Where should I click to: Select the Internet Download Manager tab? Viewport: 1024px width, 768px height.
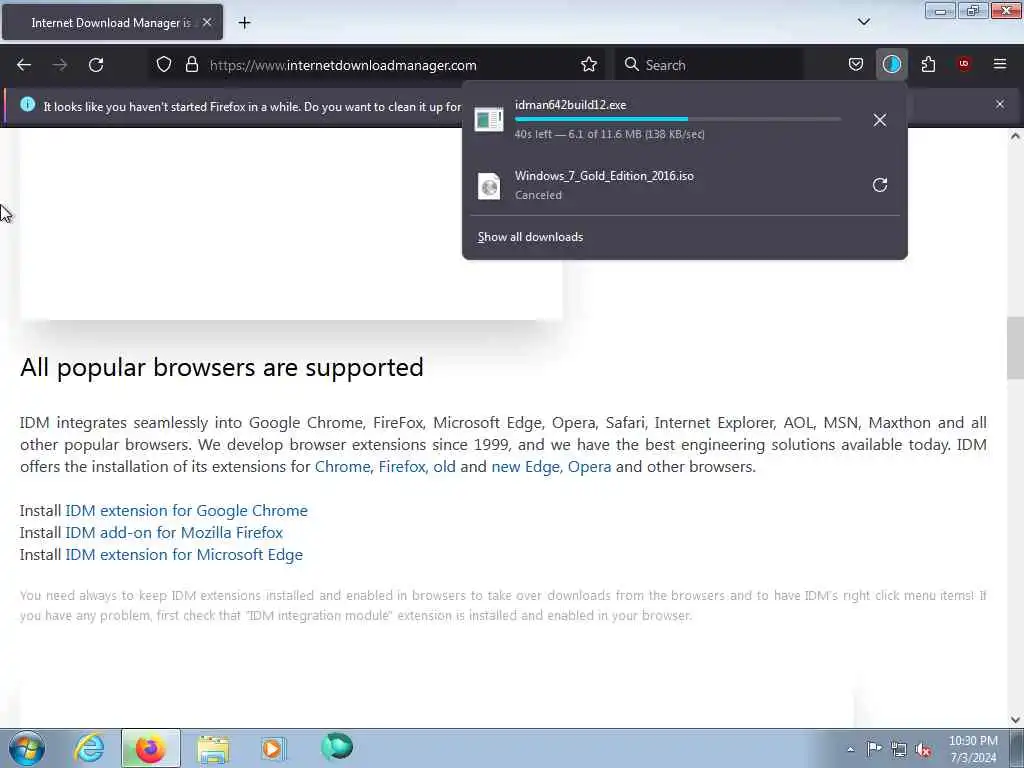pyautogui.click(x=112, y=22)
